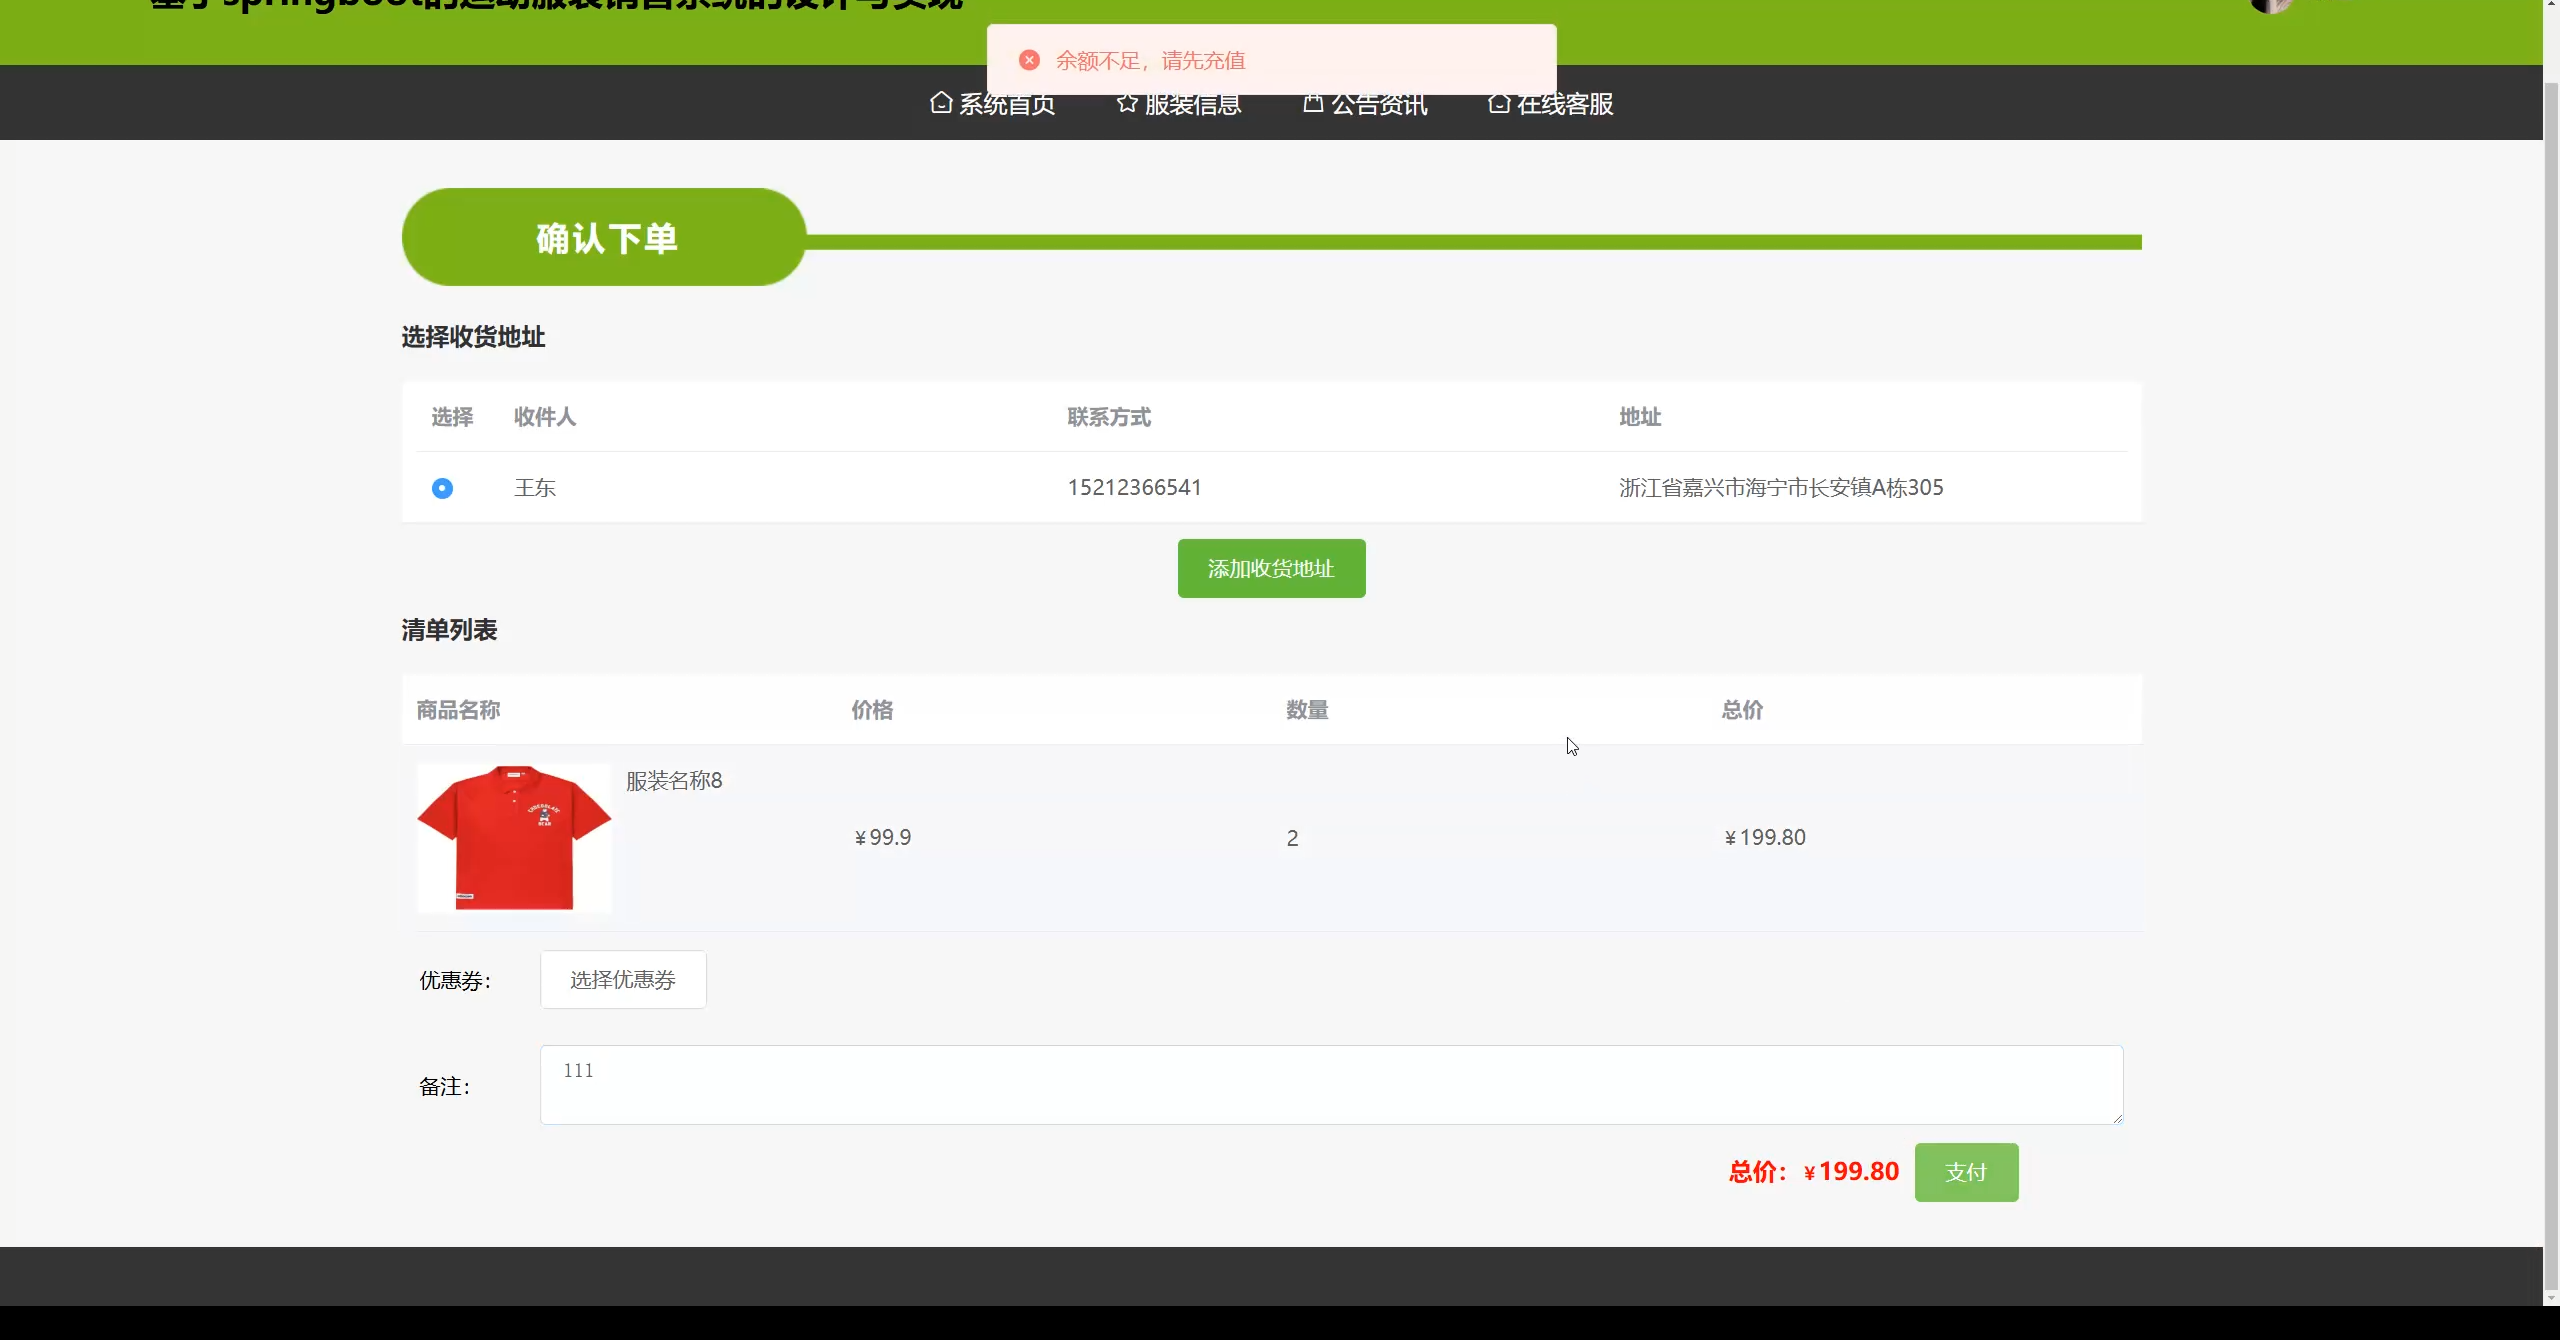Click the 确认下单 green banner
Image resolution: width=2560 pixels, height=1340 pixels.
point(604,238)
